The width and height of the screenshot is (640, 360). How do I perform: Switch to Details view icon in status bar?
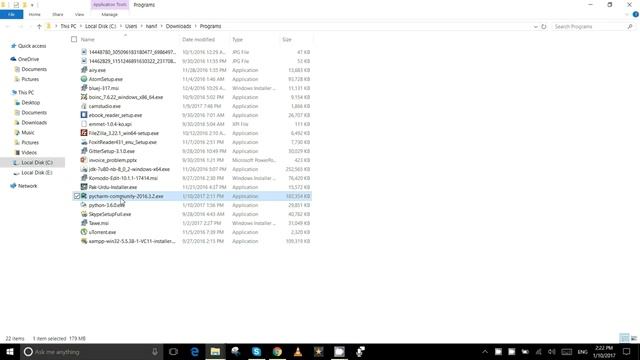click(x=624, y=338)
